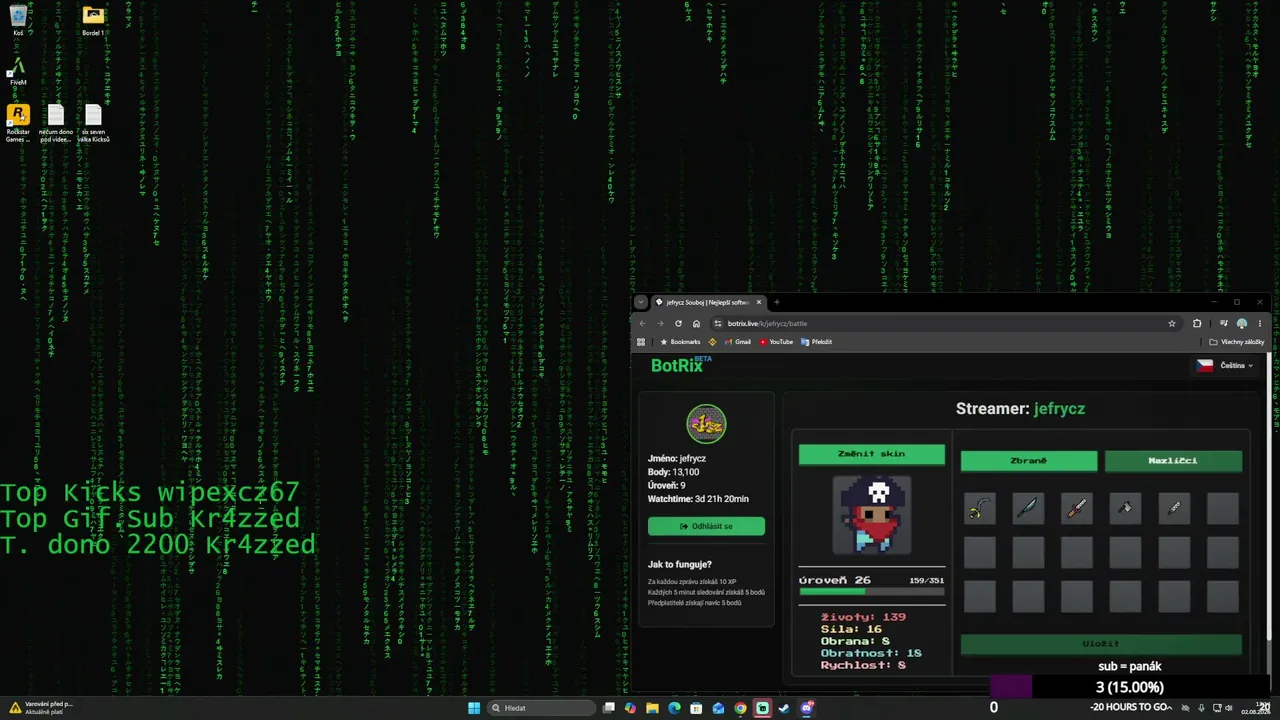
Task: Open the YouTube bookmark
Action: click(776, 342)
